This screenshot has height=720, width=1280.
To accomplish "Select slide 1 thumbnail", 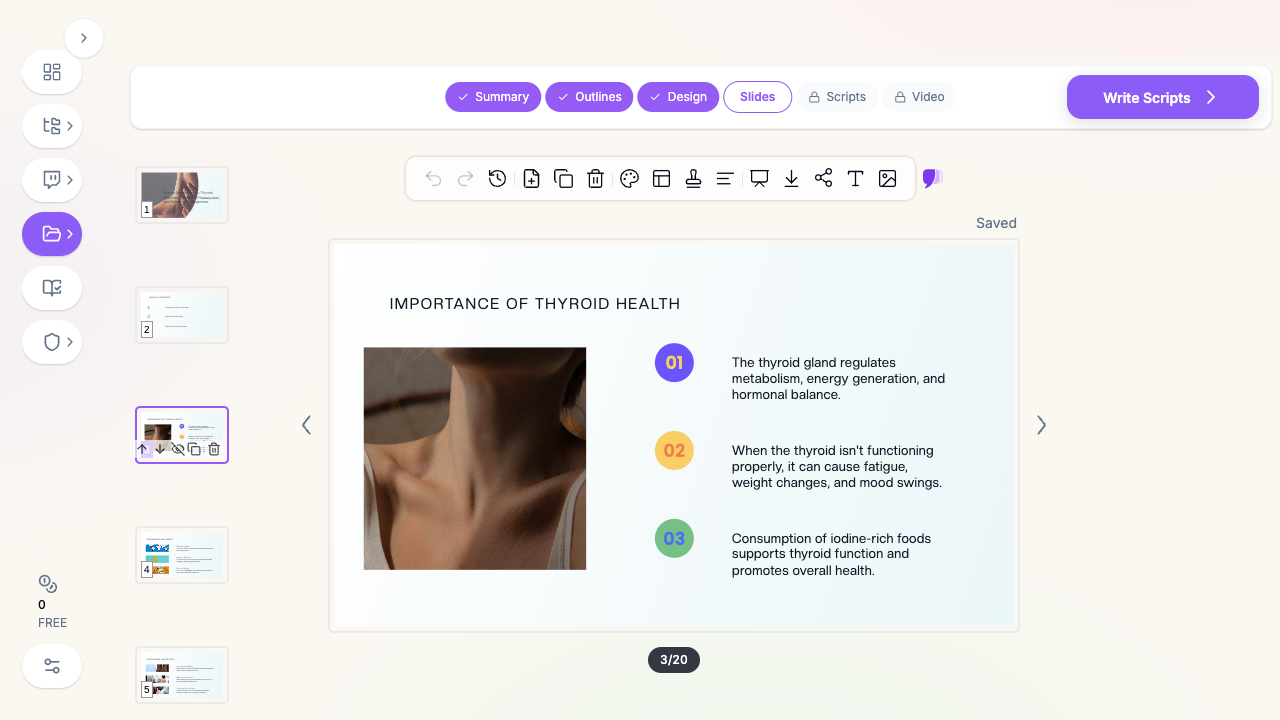I will 182,195.
